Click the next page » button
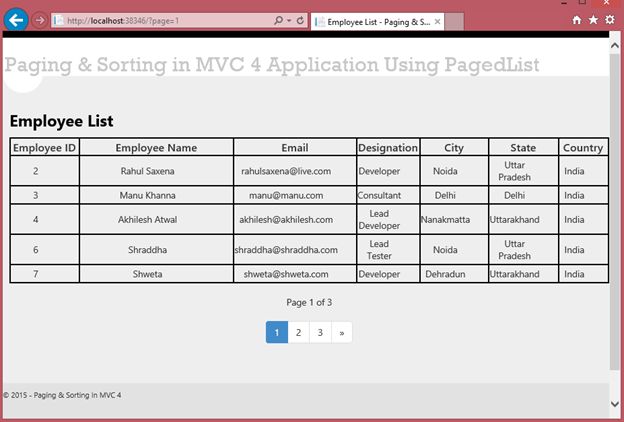Viewport: 624px width, 422px height. [341, 332]
